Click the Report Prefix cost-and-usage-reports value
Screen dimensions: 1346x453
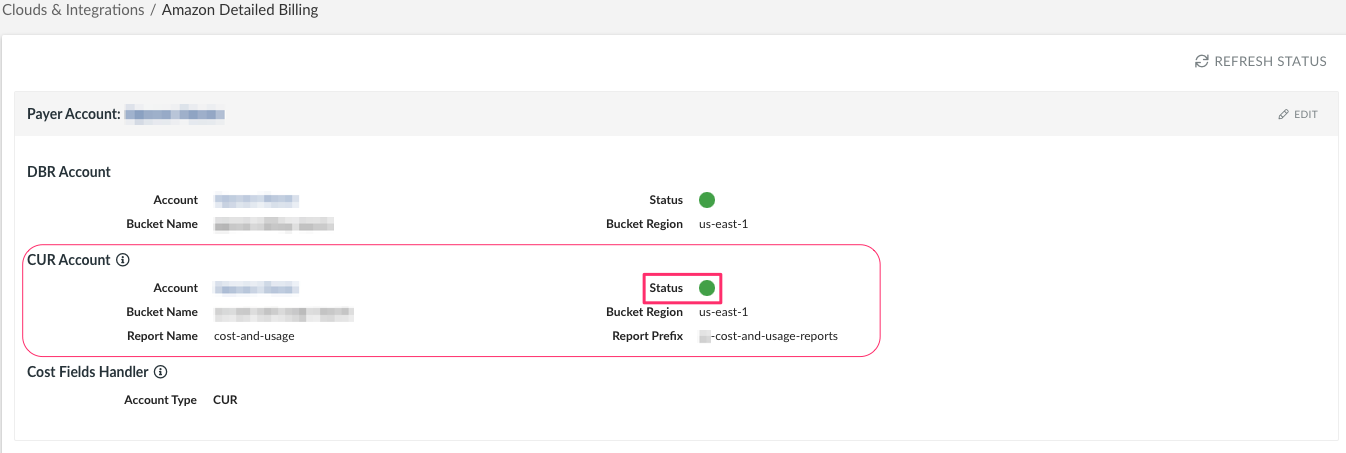tap(768, 336)
